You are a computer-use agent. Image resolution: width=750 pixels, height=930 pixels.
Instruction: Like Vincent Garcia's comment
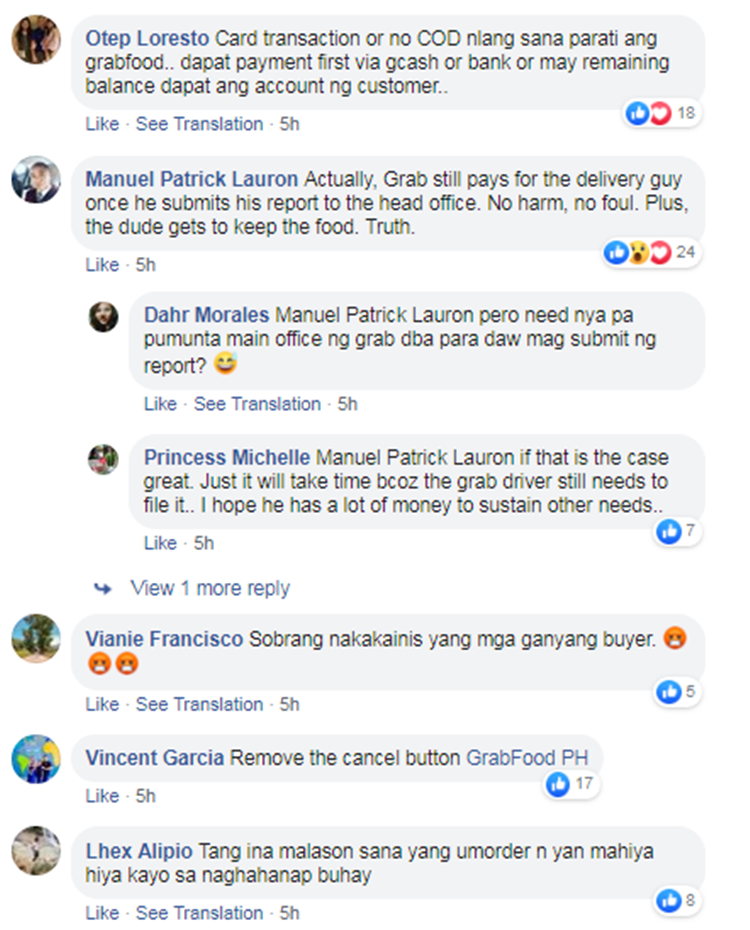(102, 795)
